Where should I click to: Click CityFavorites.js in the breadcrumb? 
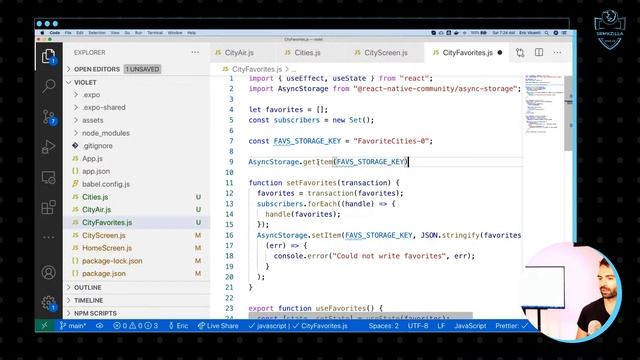pos(257,69)
